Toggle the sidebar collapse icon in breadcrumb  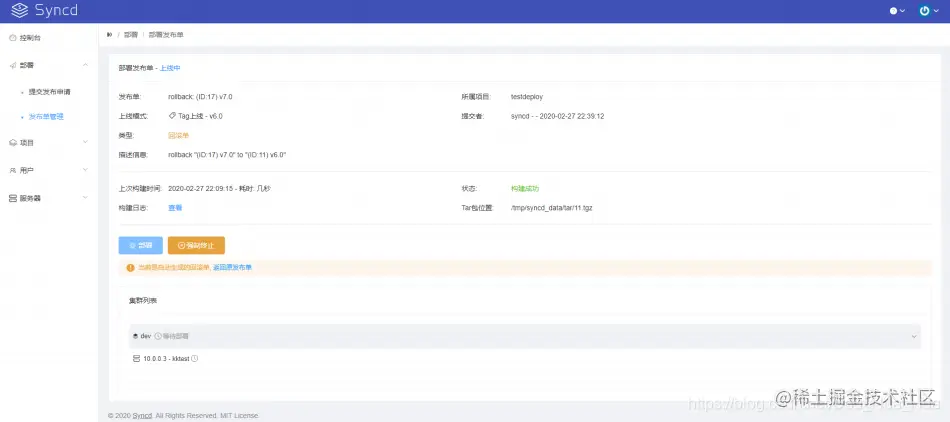[110, 35]
